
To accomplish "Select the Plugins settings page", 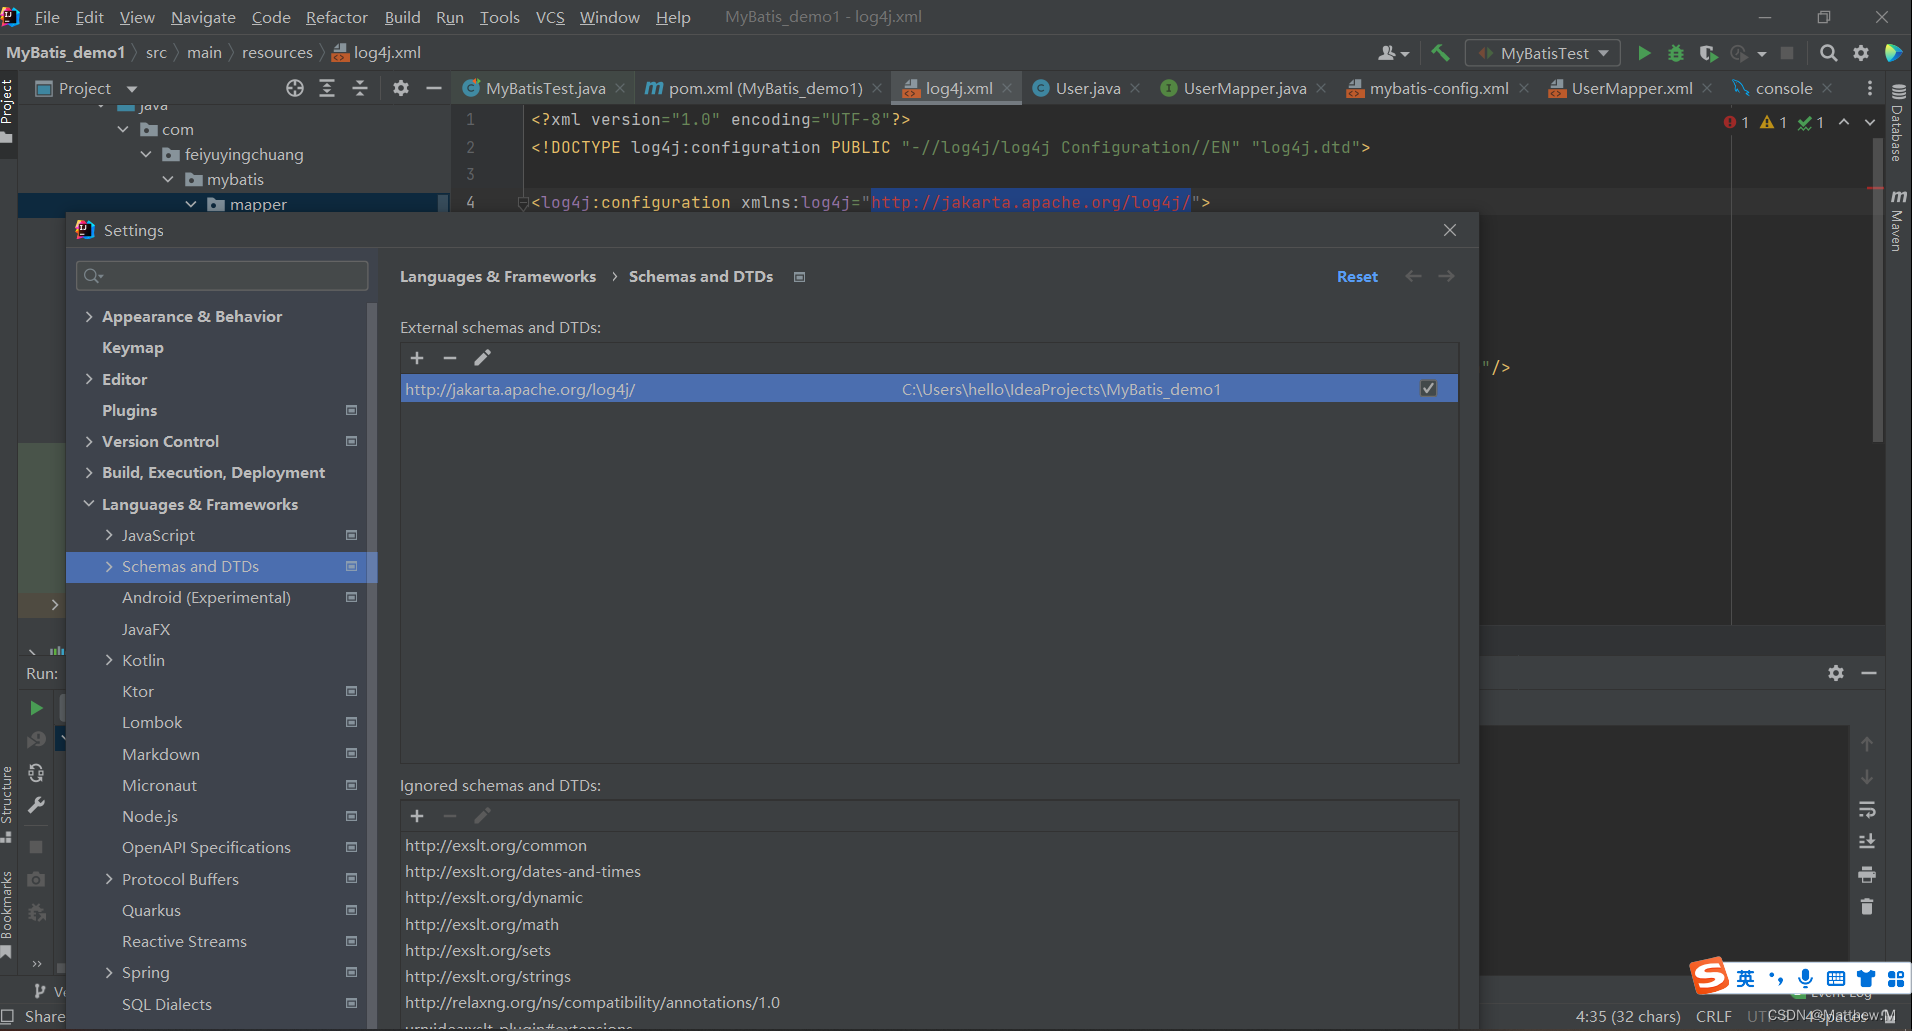I will pyautogui.click(x=129, y=410).
